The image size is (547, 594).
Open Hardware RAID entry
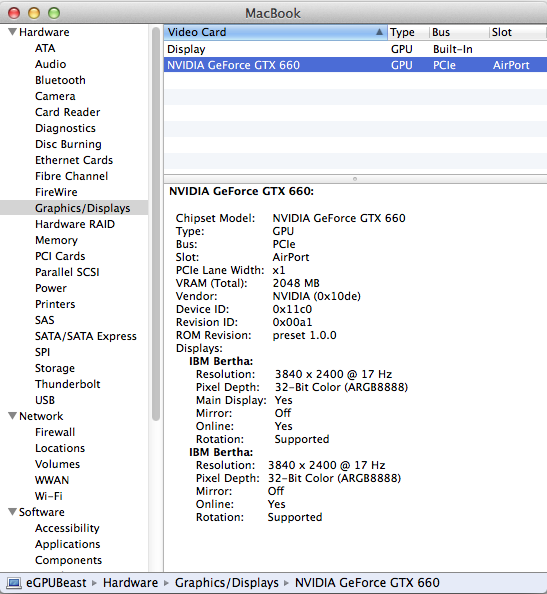[x=75, y=224]
